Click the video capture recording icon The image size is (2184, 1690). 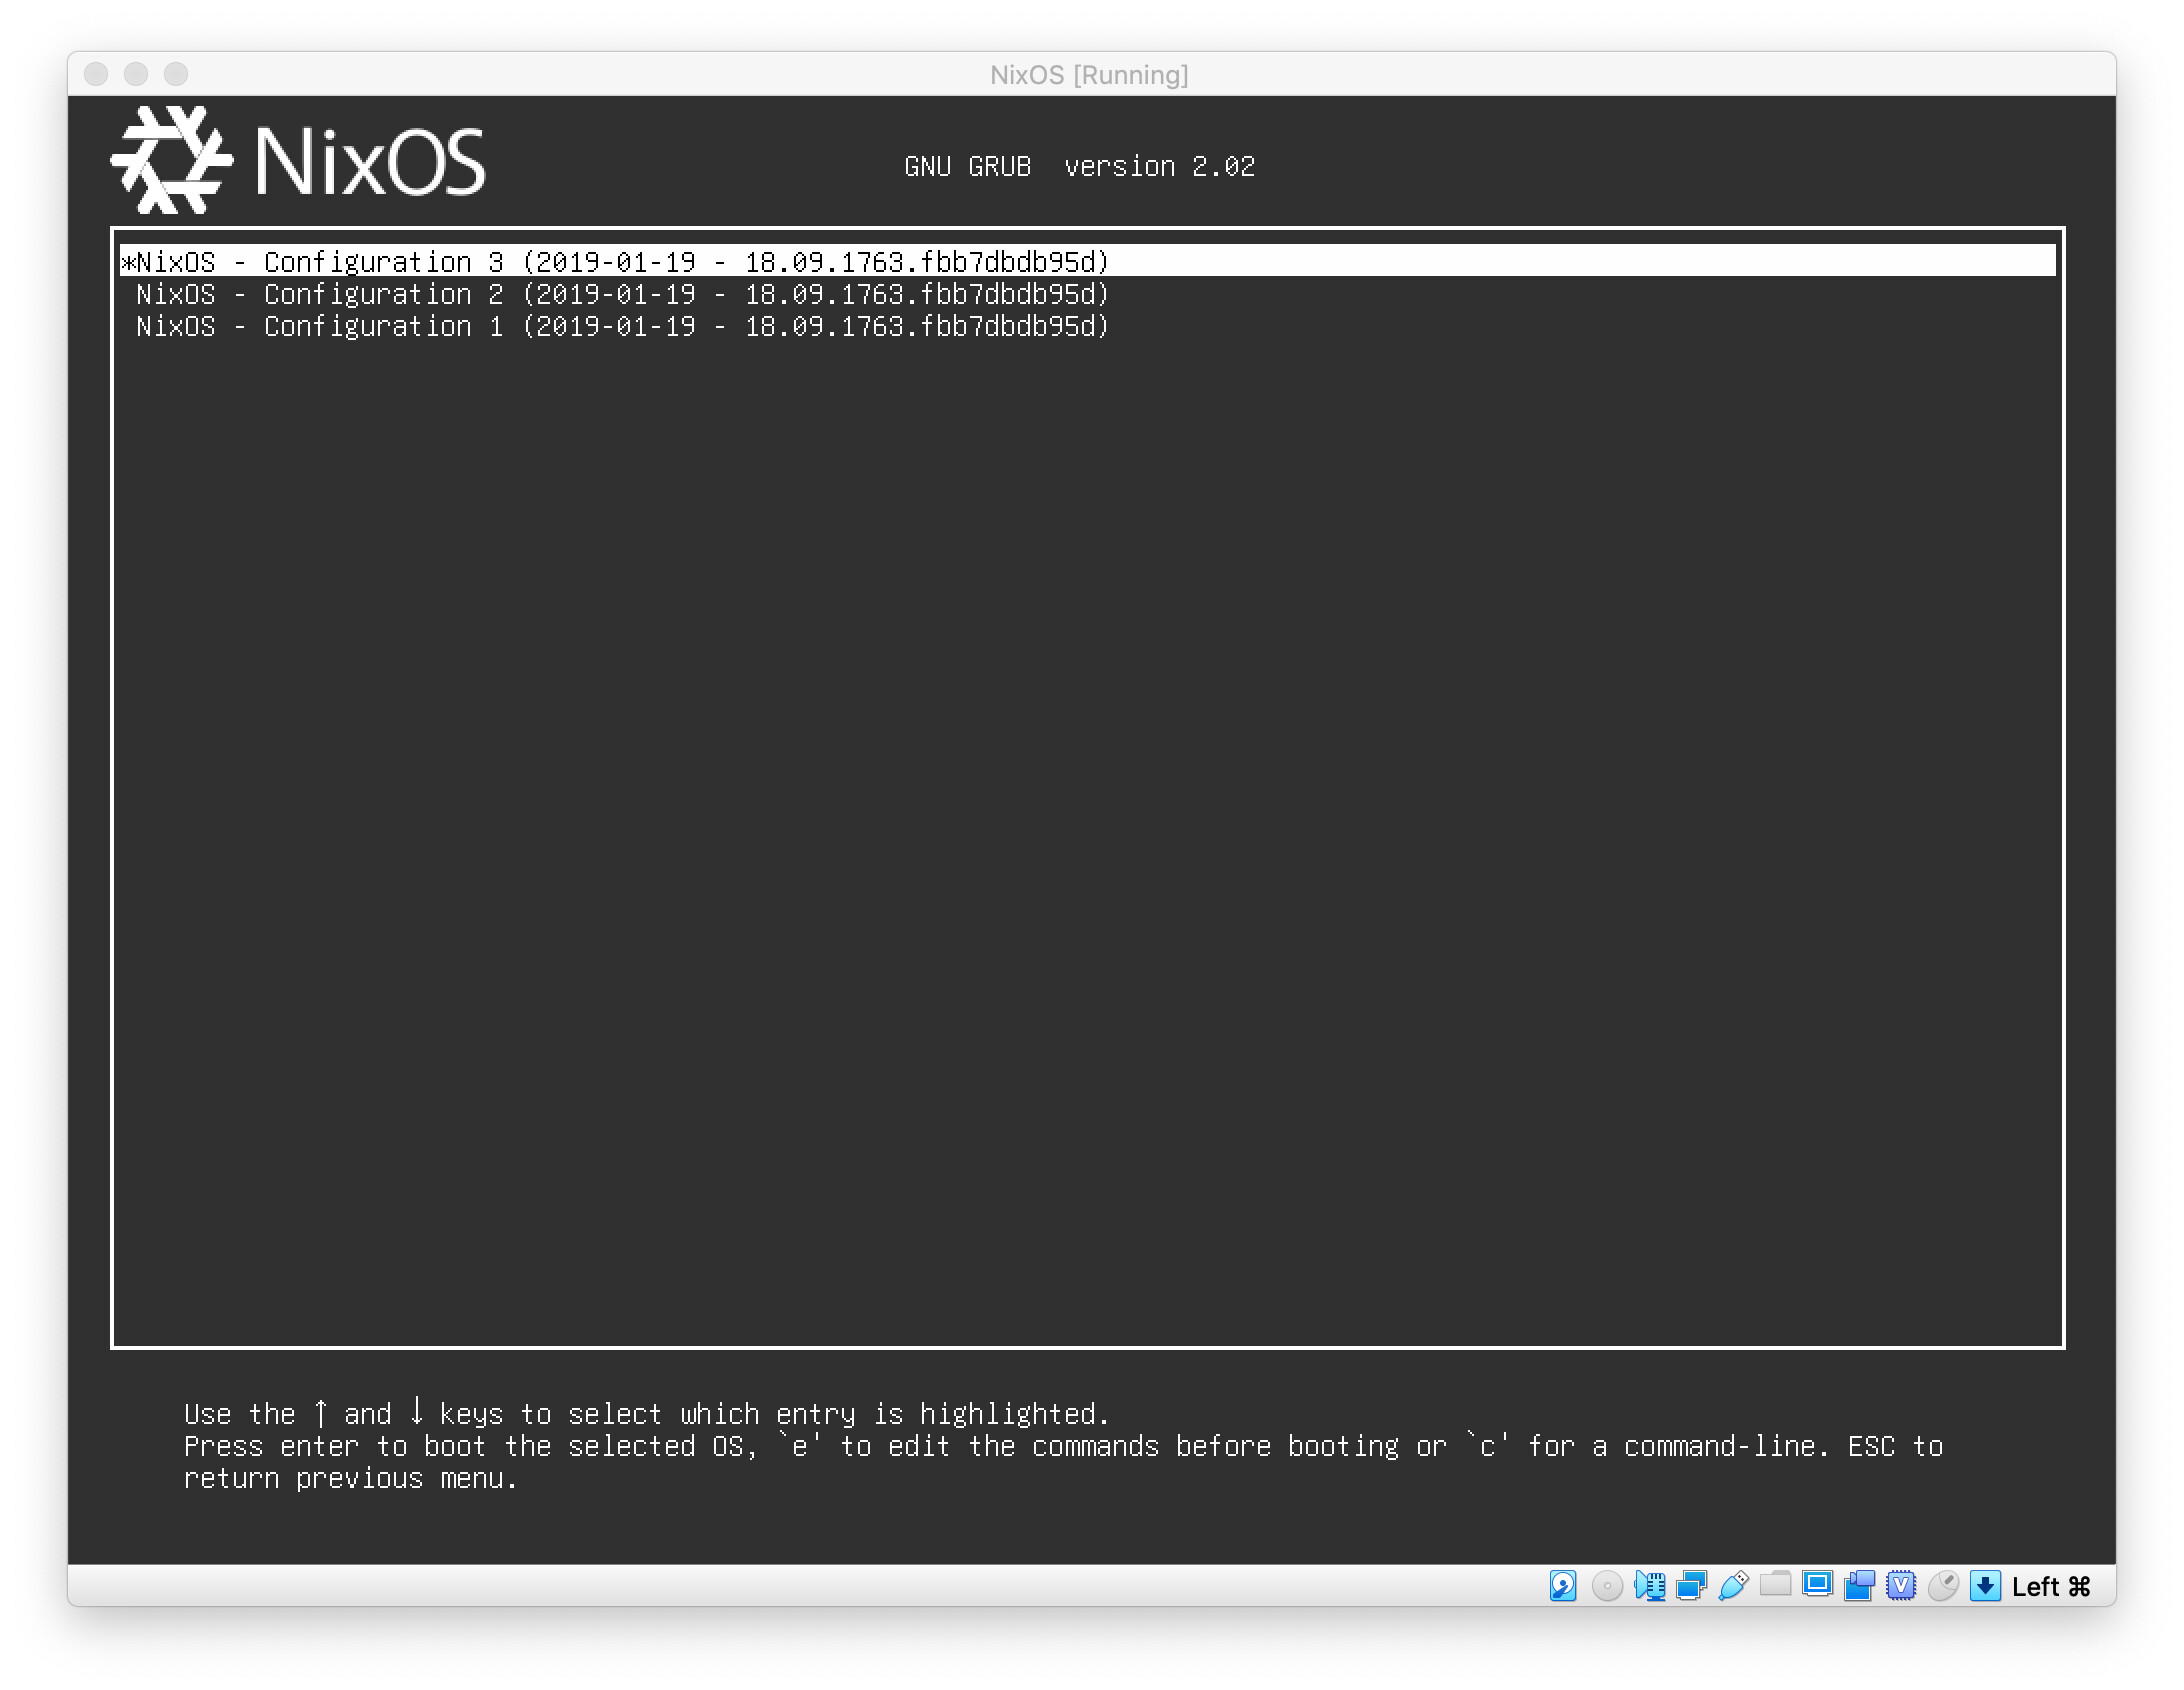pos(1859,1586)
